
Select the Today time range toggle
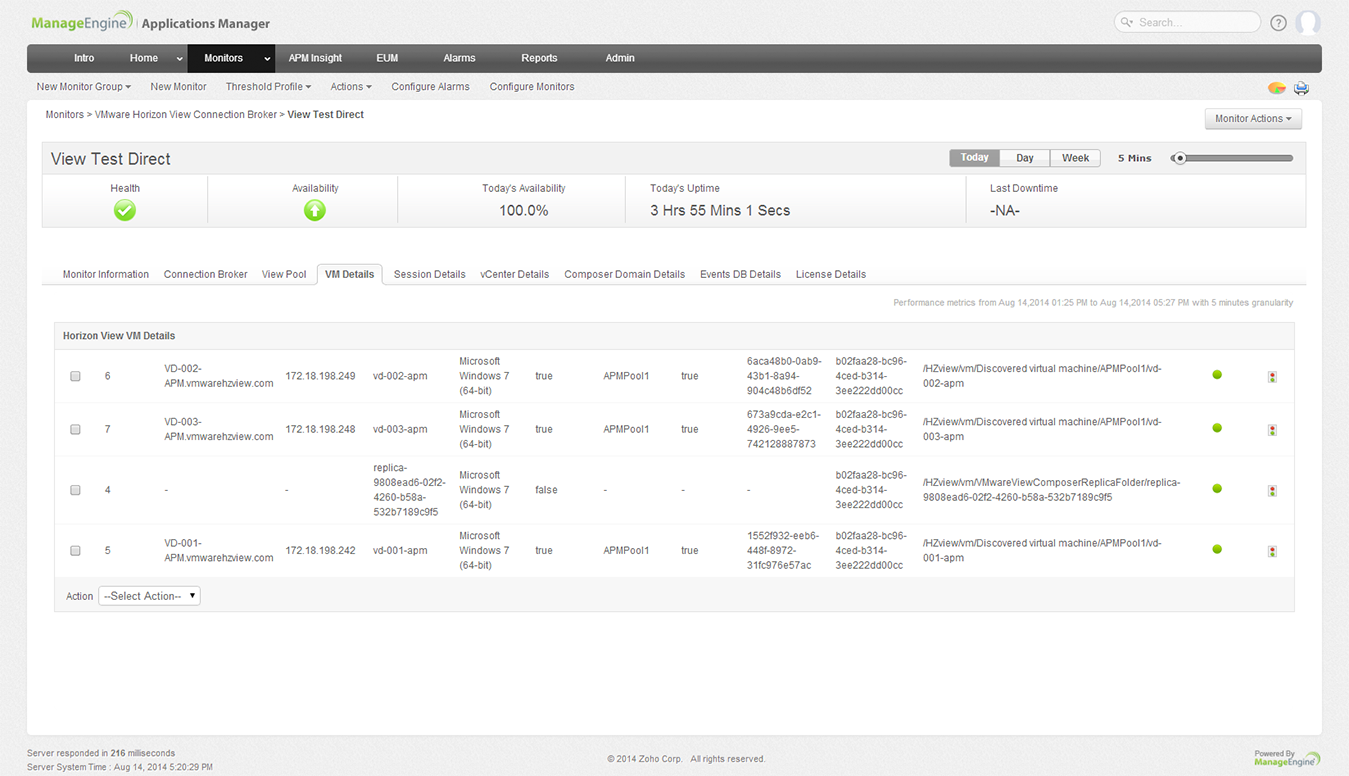975,158
